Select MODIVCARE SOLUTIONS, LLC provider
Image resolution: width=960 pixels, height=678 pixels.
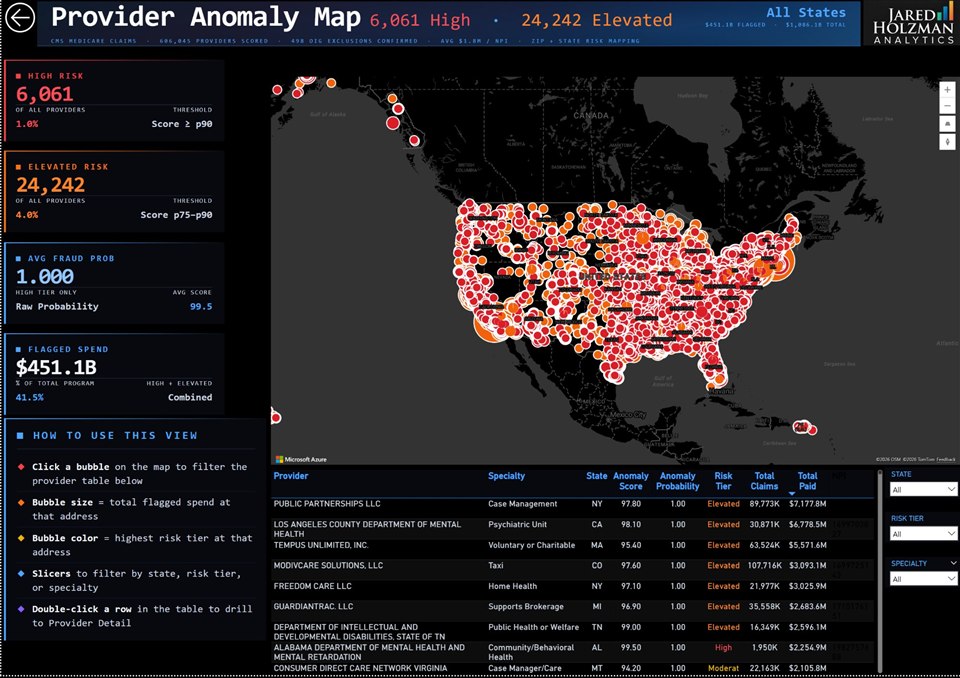point(328,565)
